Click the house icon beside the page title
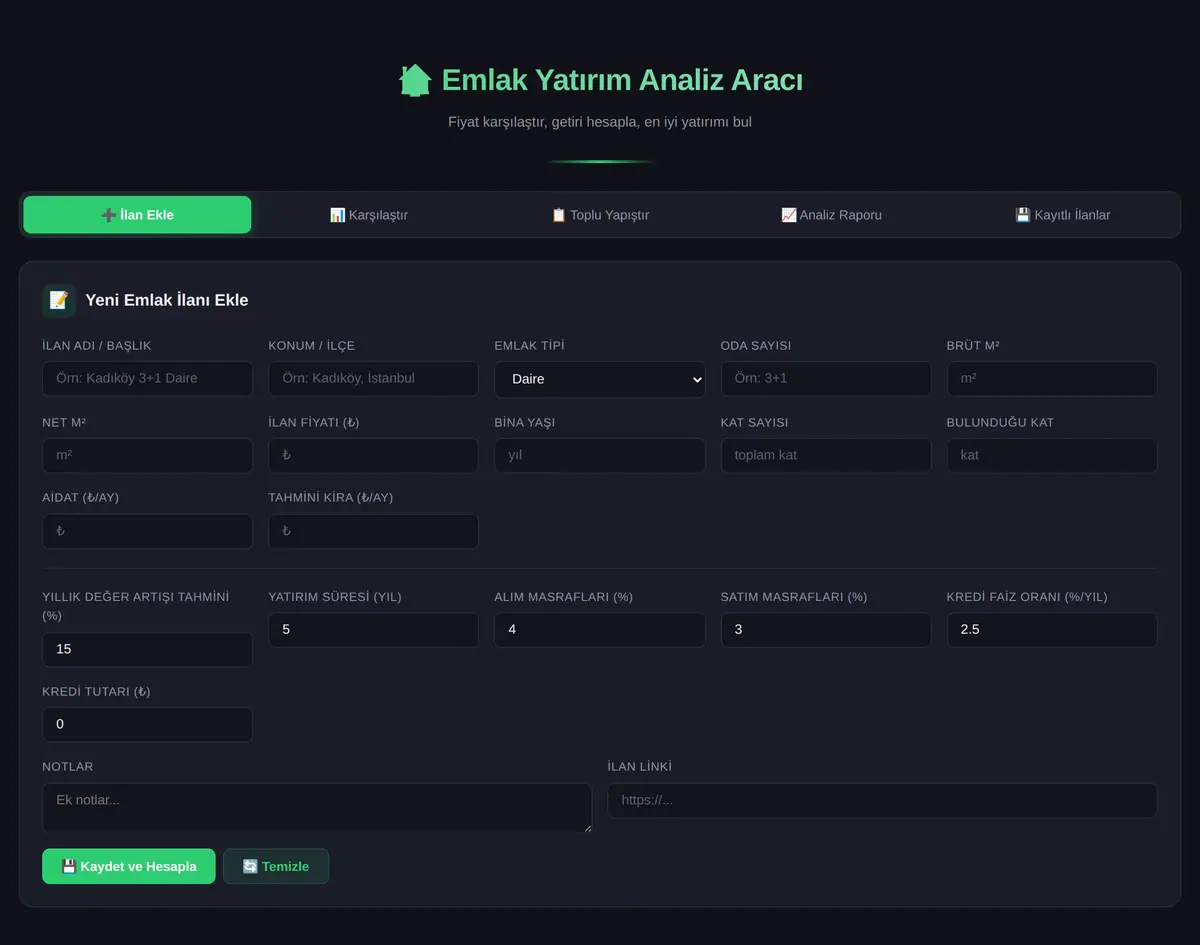The width and height of the screenshot is (1200, 945). (415, 80)
